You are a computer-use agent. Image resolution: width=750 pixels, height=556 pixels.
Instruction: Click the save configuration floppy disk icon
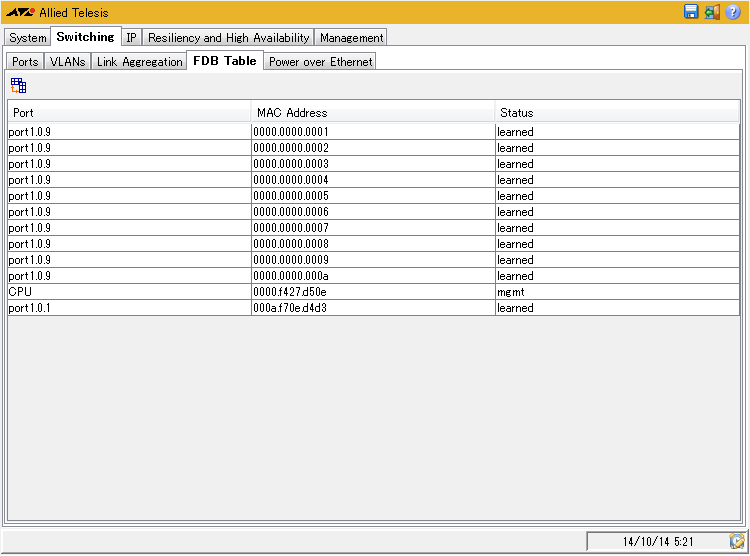coord(691,12)
